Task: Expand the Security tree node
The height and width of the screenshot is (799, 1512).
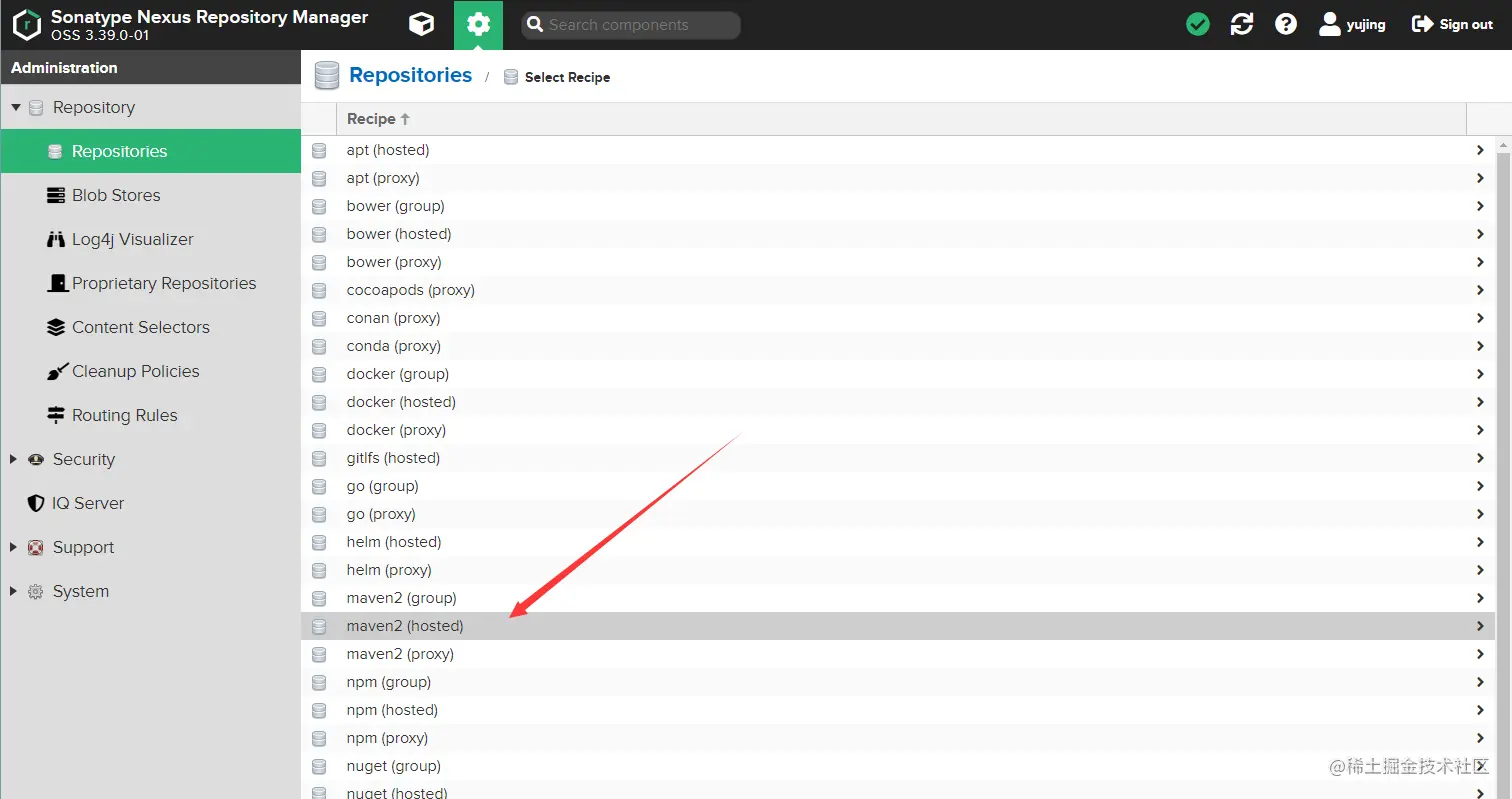Action: click(14, 459)
